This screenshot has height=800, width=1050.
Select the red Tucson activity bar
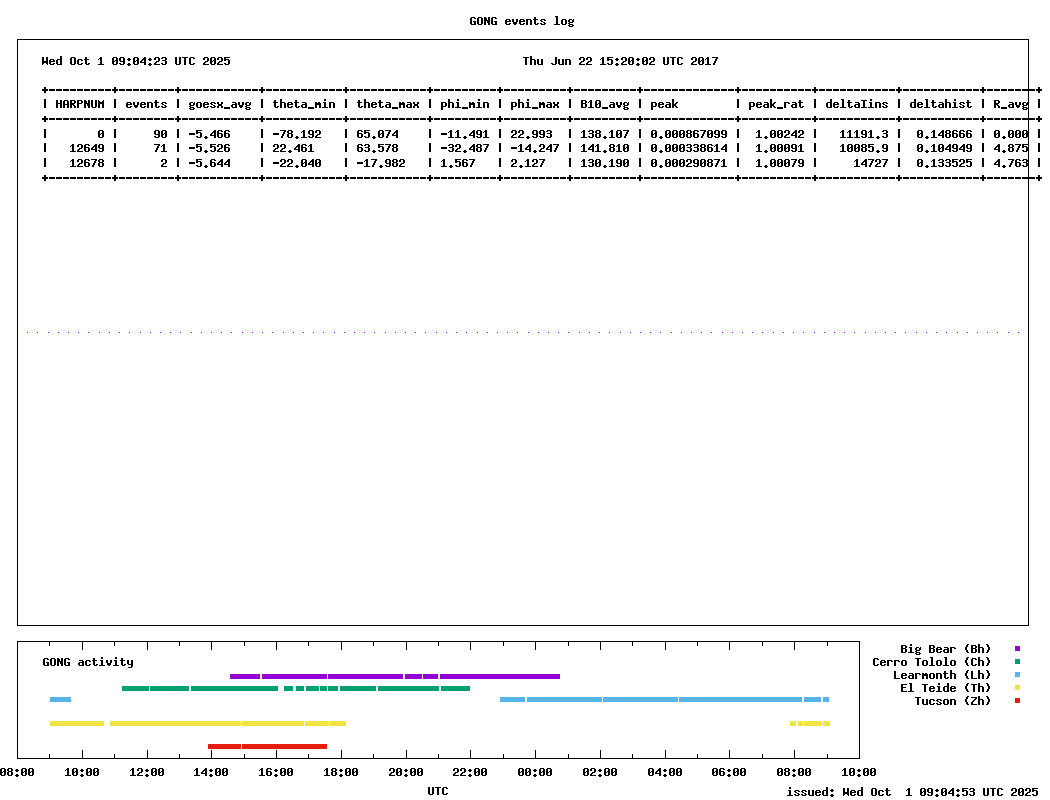[x=267, y=746]
